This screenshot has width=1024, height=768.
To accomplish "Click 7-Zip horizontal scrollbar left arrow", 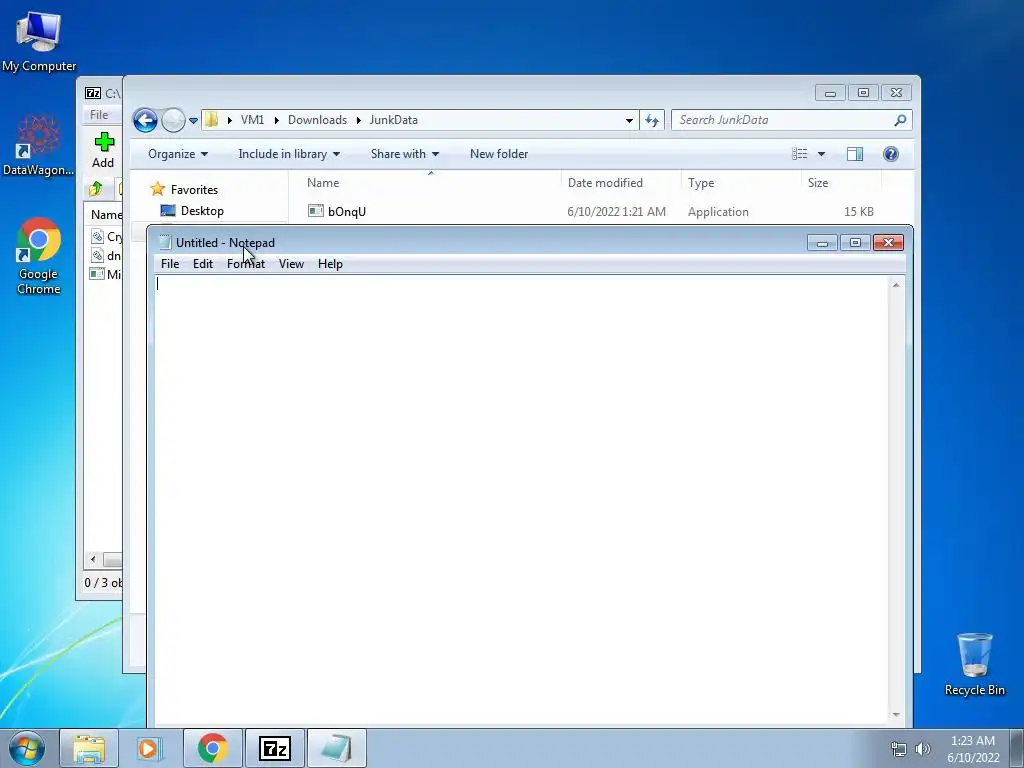I will tap(93, 560).
